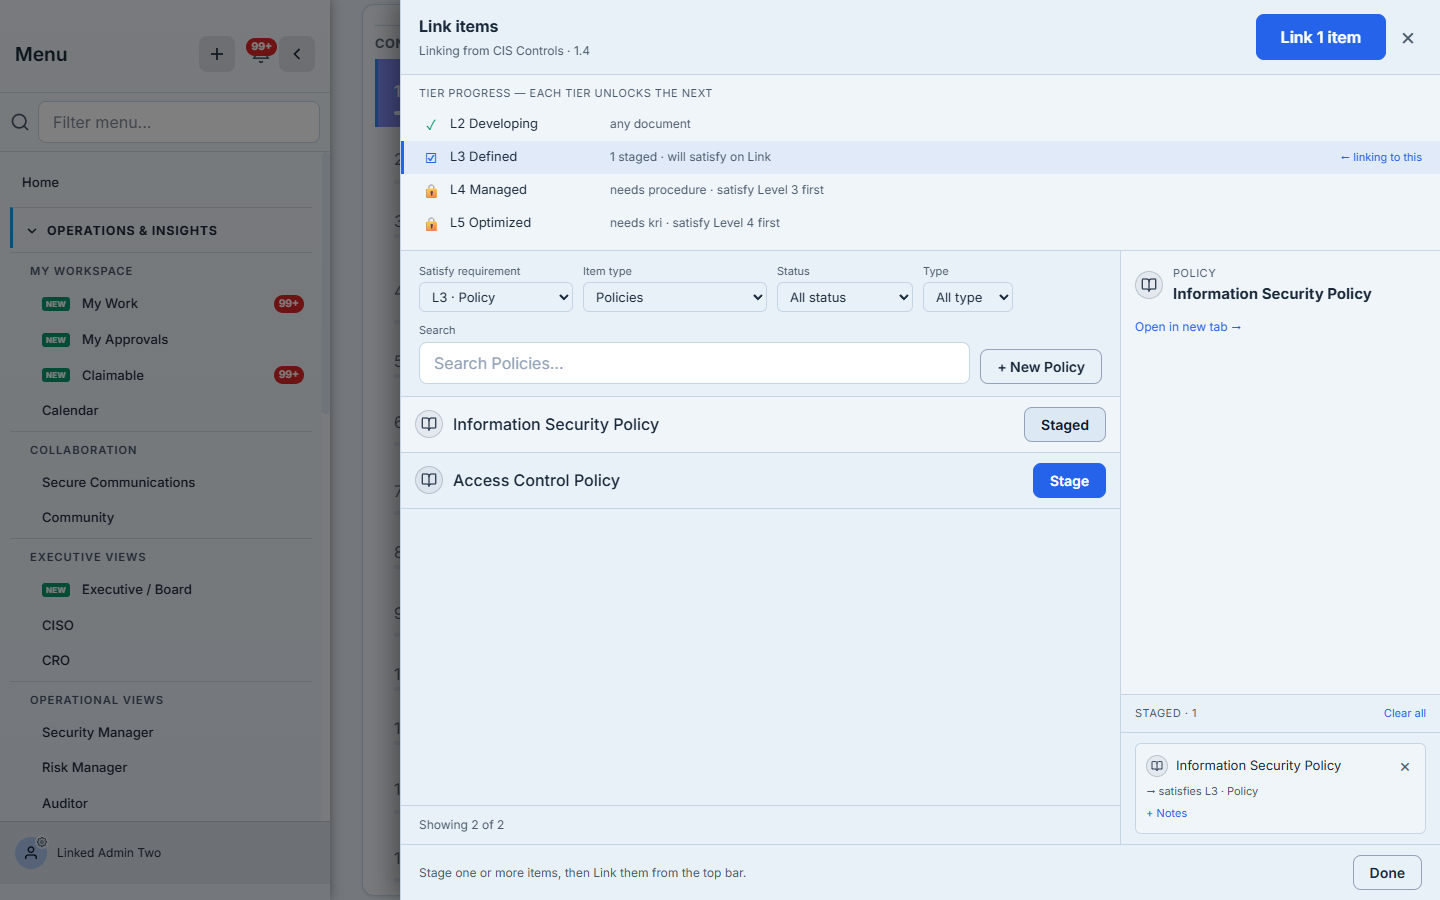Click in the Search Policies field

694,363
